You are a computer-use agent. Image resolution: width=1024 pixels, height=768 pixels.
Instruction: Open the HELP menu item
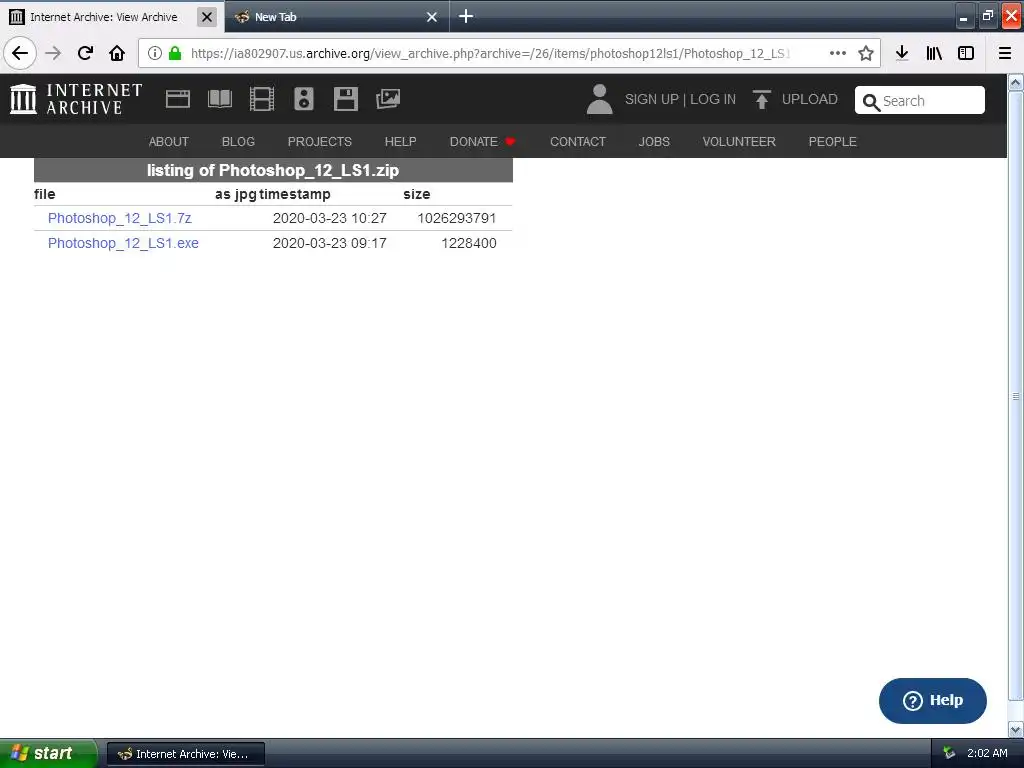400,142
